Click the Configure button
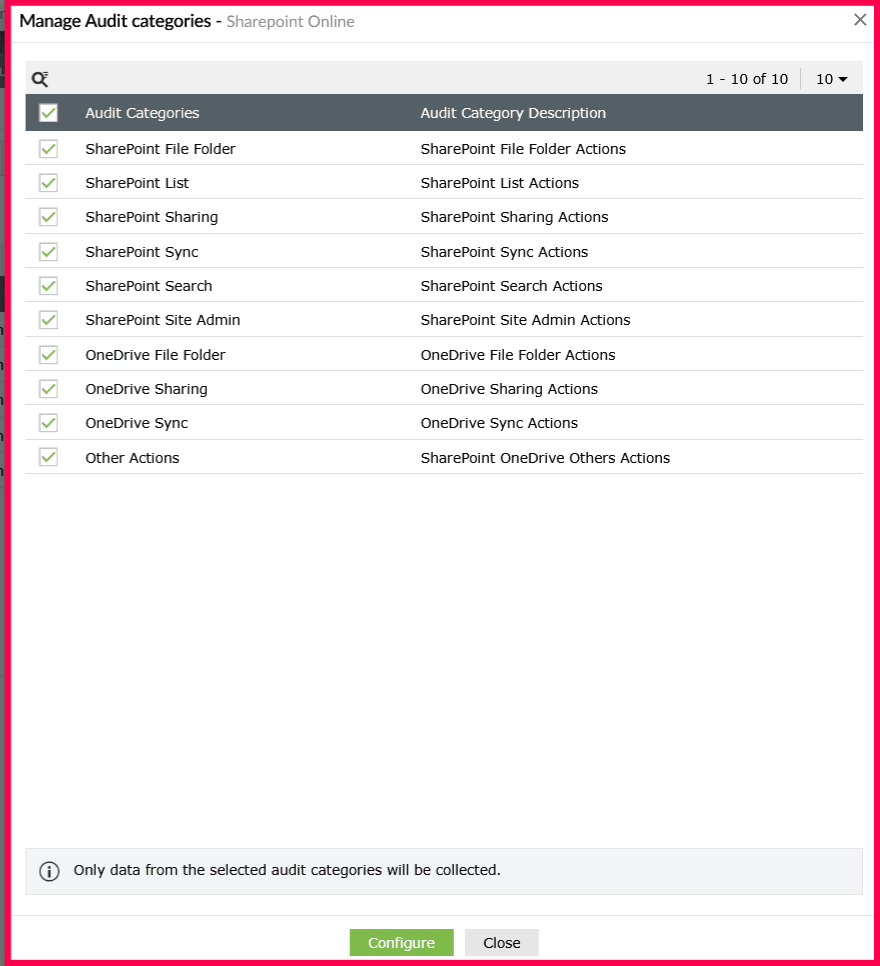The image size is (880, 966). click(x=401, y=943)
